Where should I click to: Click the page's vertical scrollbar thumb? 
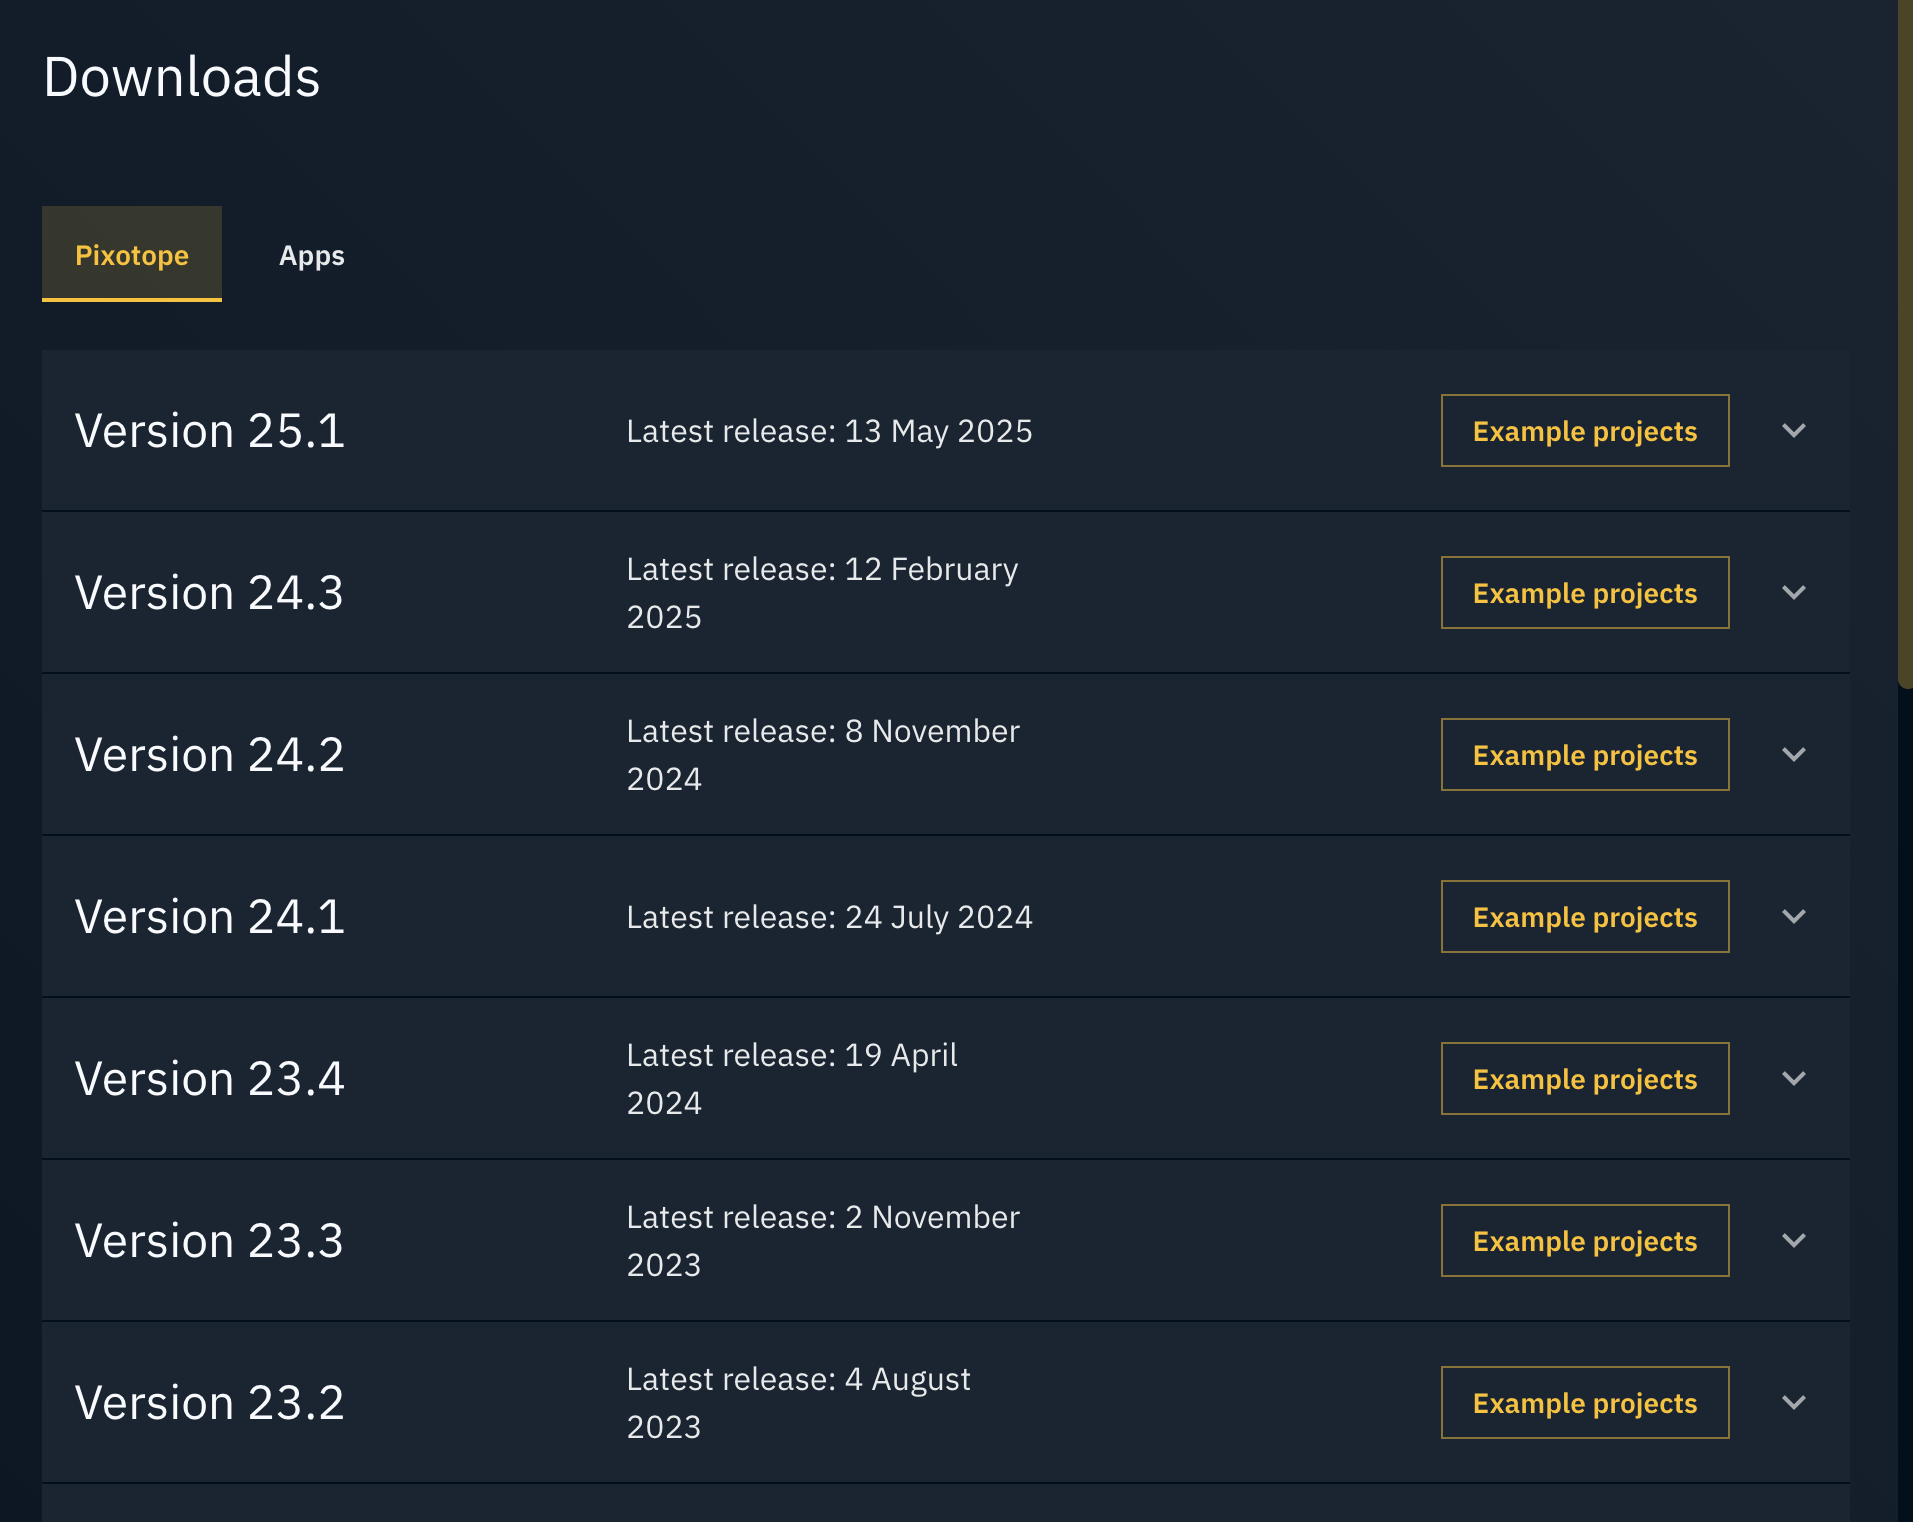(1905, 340)
